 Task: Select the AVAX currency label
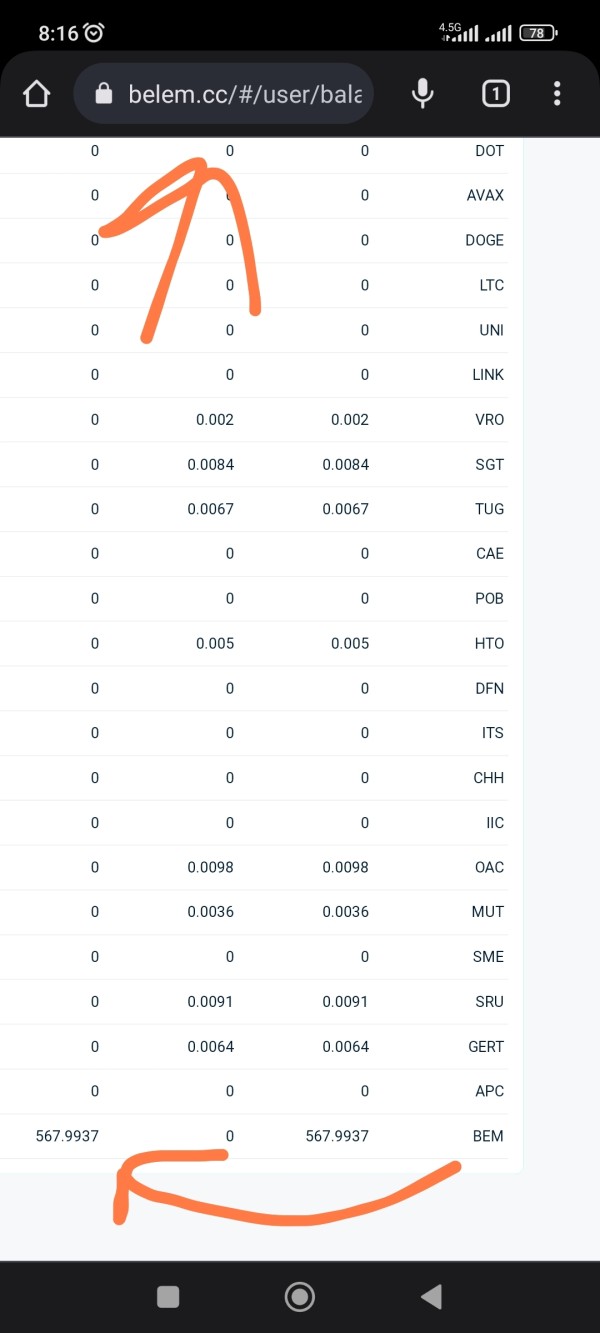coord(485,195)
